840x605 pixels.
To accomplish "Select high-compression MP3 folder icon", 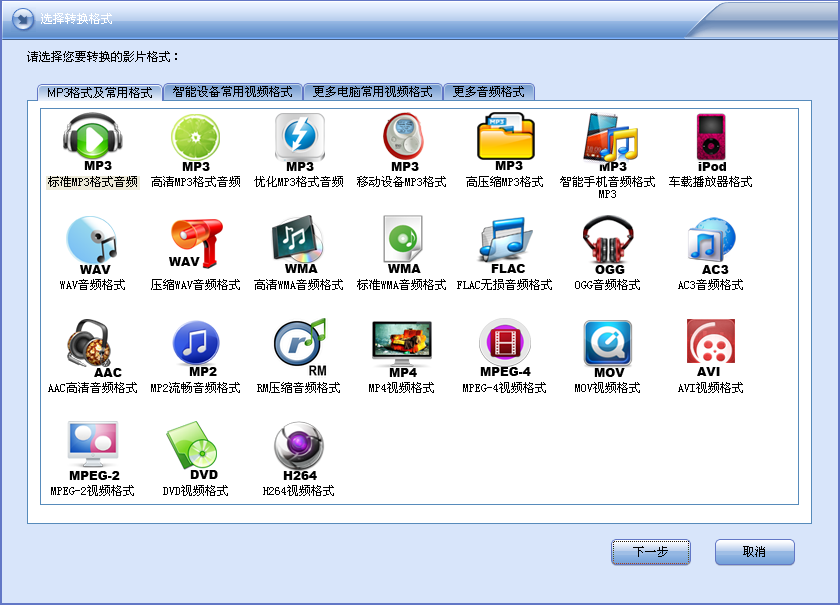I will [506, 142].
